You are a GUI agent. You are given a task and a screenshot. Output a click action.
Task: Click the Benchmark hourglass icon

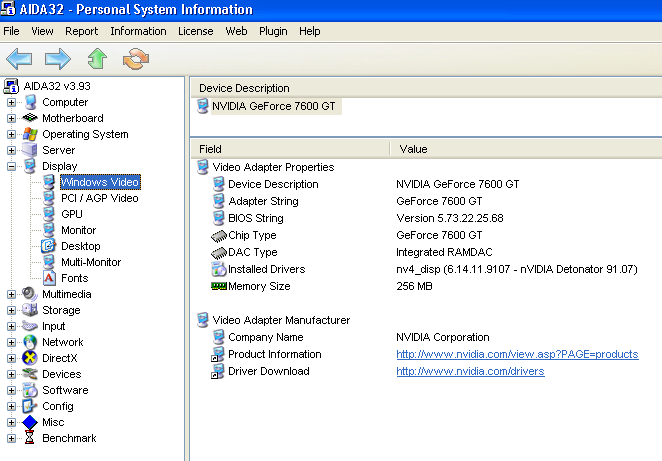tap(30, 438)
